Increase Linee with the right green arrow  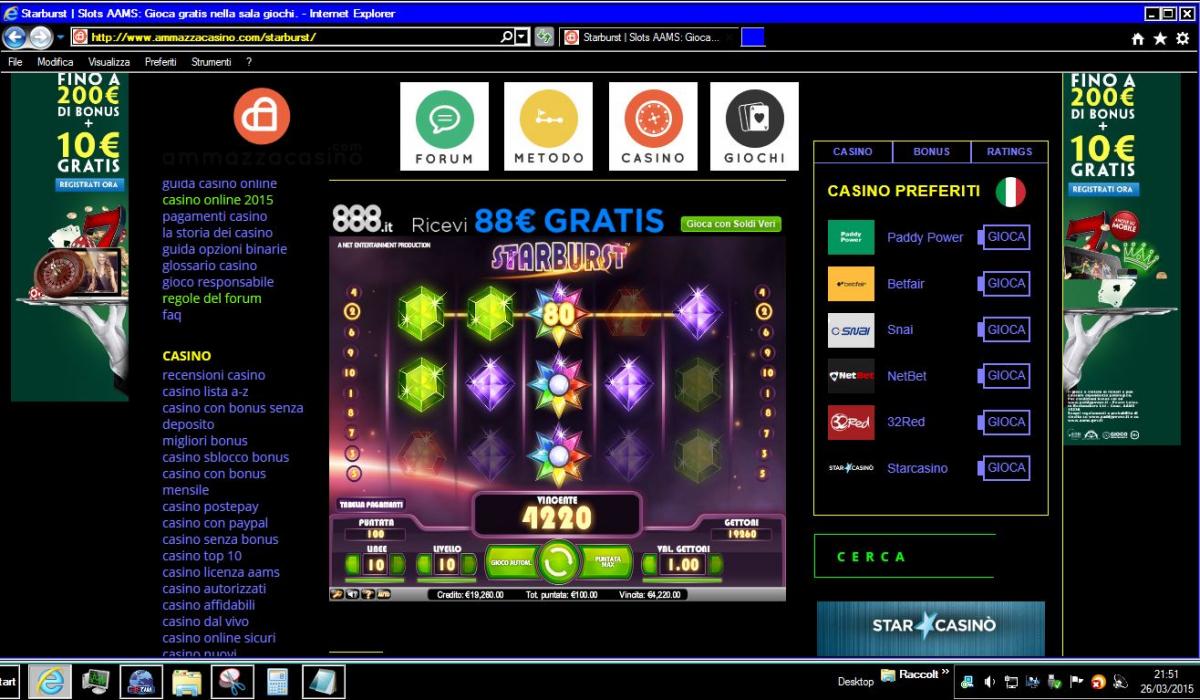point(396,565)
